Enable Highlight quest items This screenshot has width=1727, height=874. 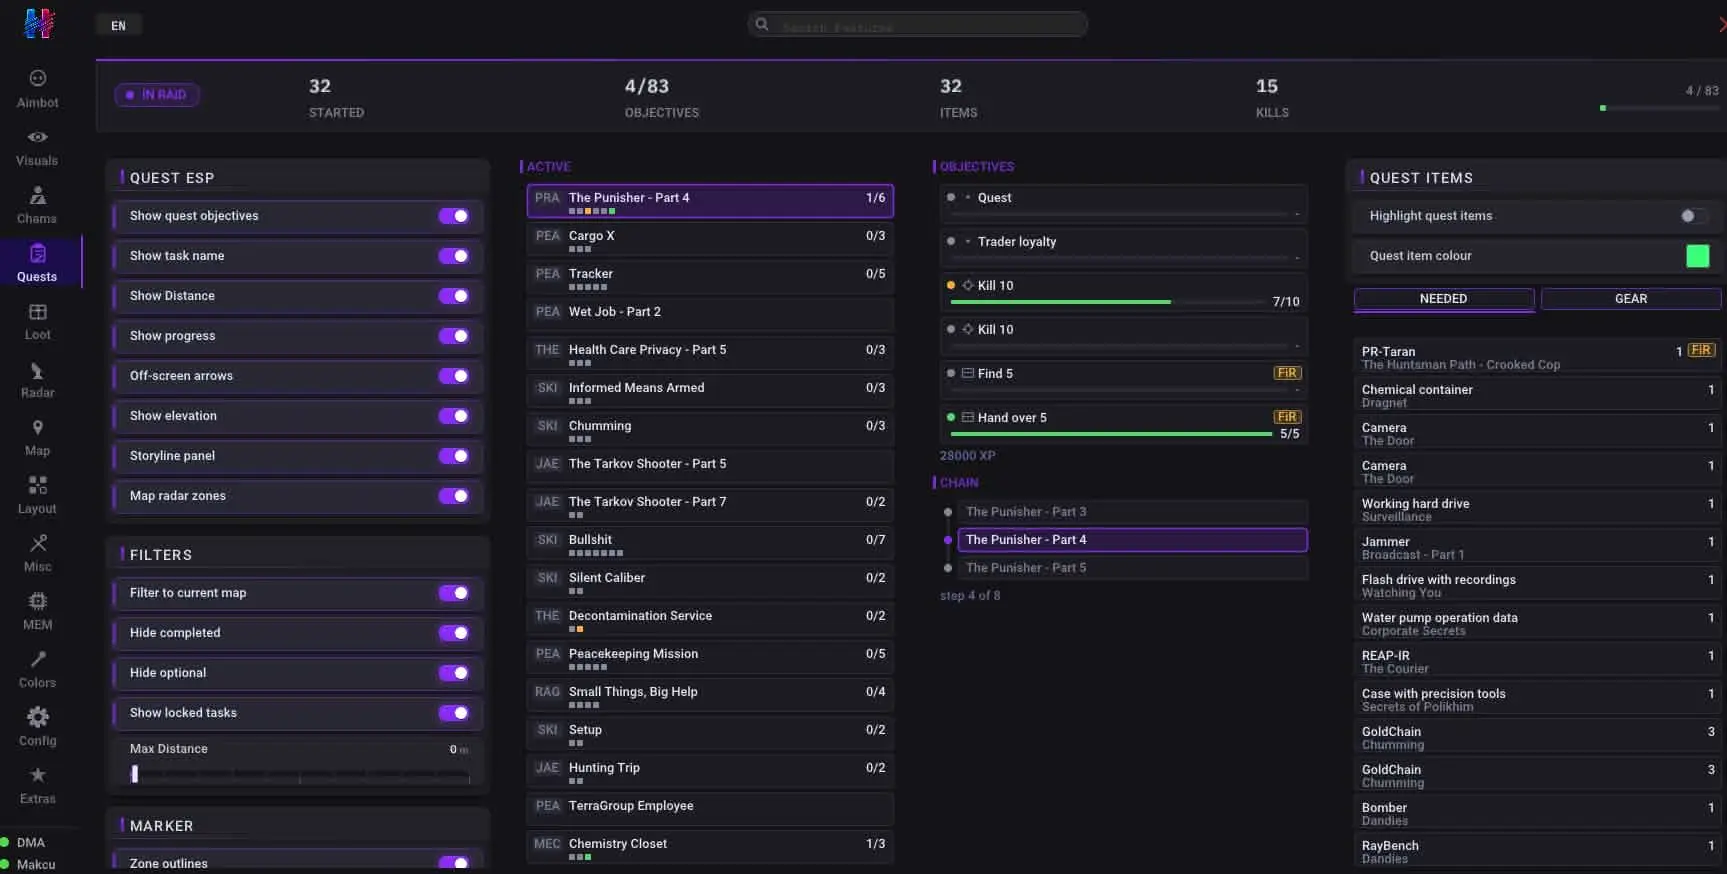coord(1693,216)
